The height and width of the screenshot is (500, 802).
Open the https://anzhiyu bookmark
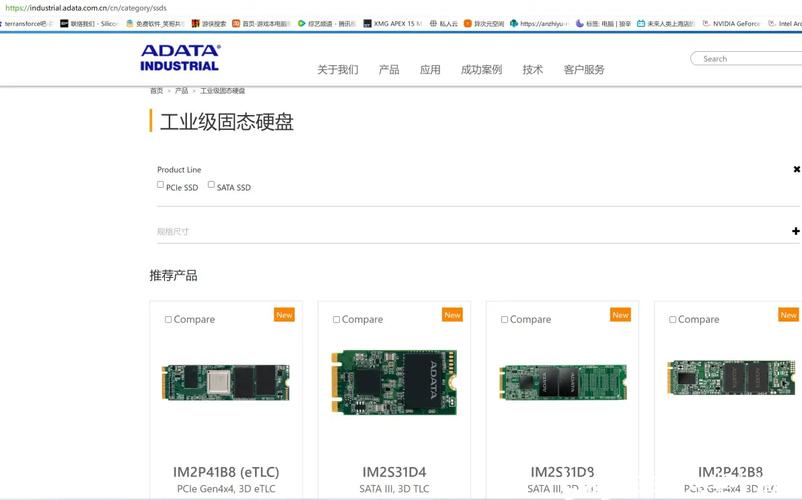pos(539,24)
